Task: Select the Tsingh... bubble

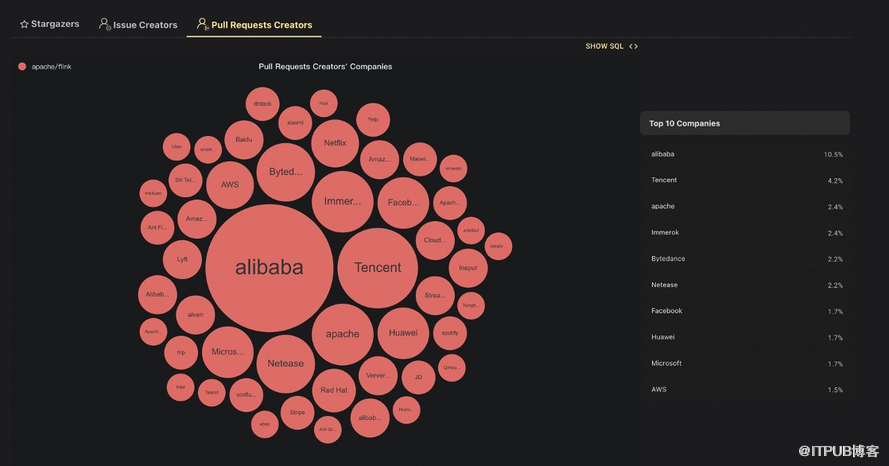Action: [471, 306]
